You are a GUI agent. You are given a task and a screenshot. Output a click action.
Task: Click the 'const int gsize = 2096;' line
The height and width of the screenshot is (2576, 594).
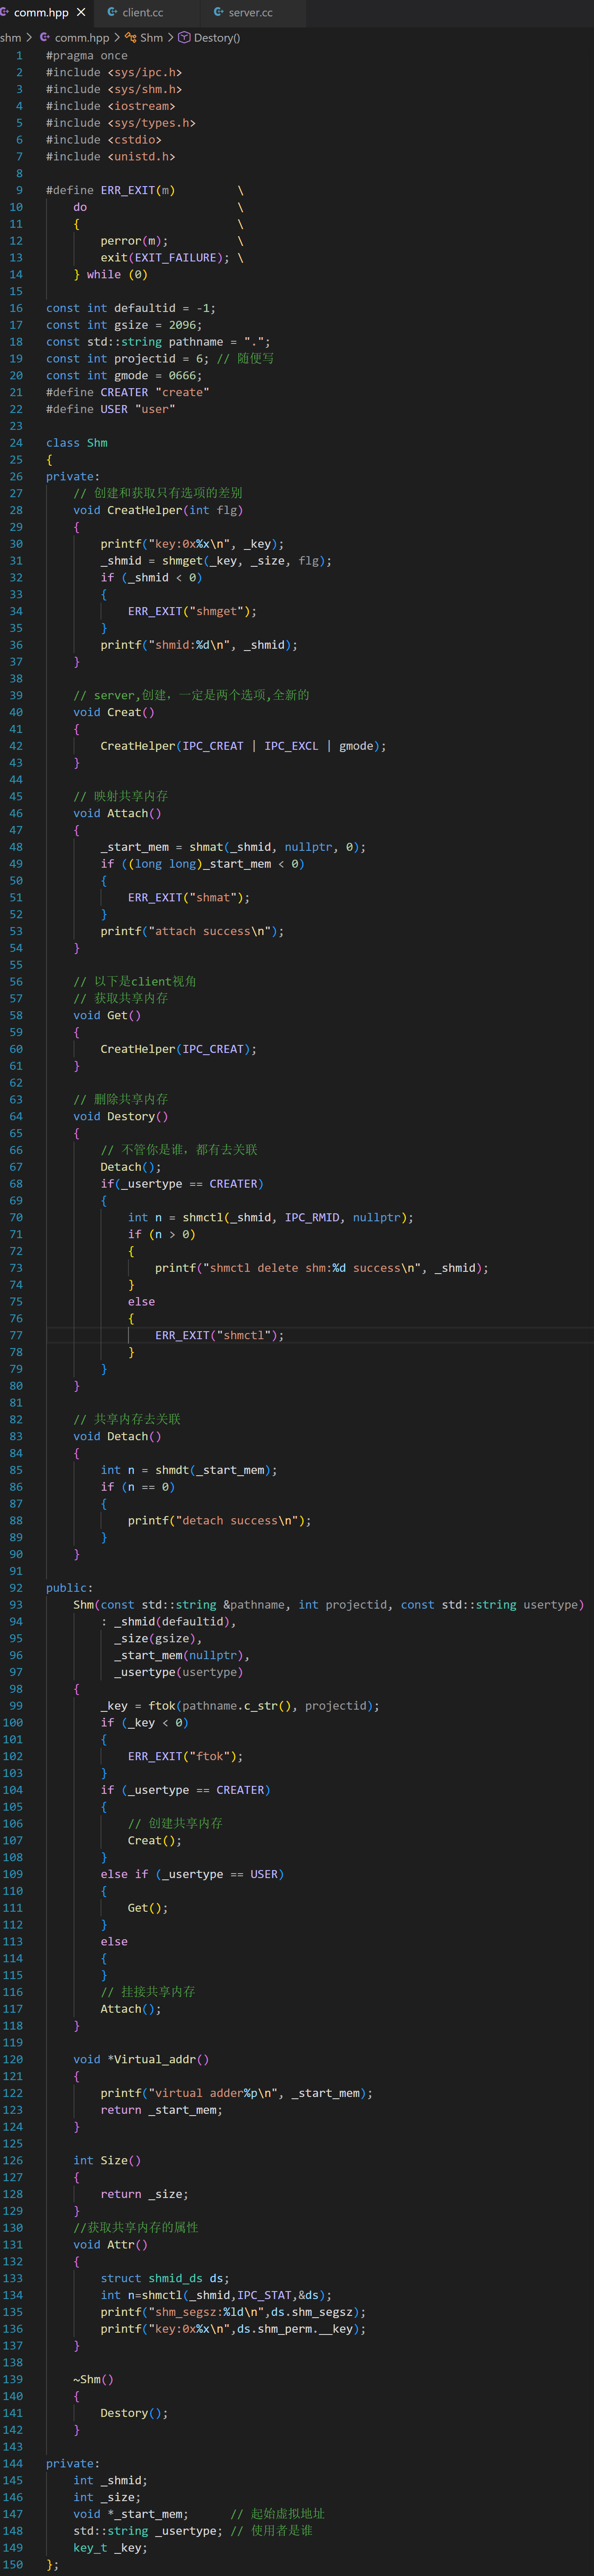pyautogui.click(x=124, y=325)
